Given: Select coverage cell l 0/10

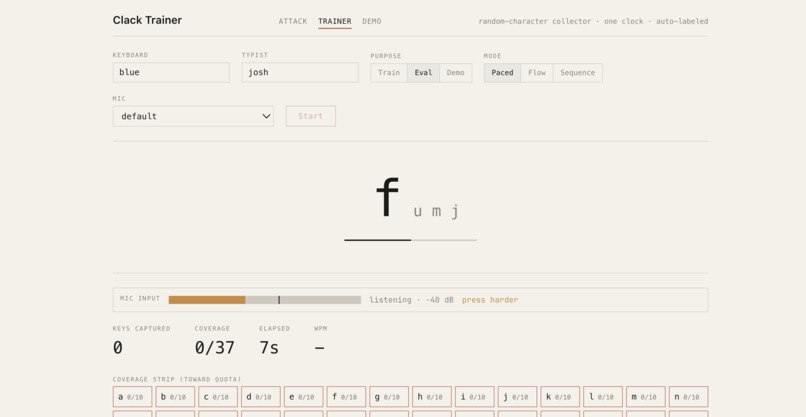Looking at the screenshot, I should pos(602,397).
